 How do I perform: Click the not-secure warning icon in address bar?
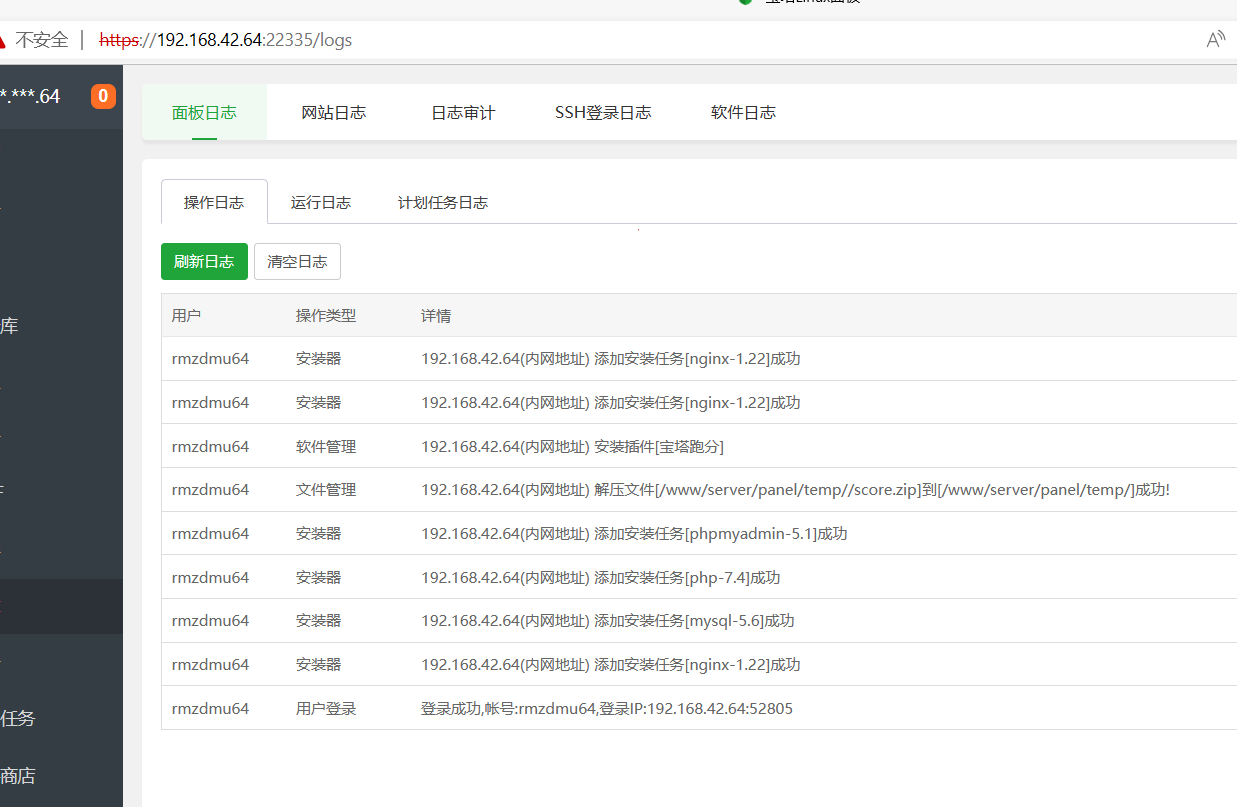click(x=3, y=40)
